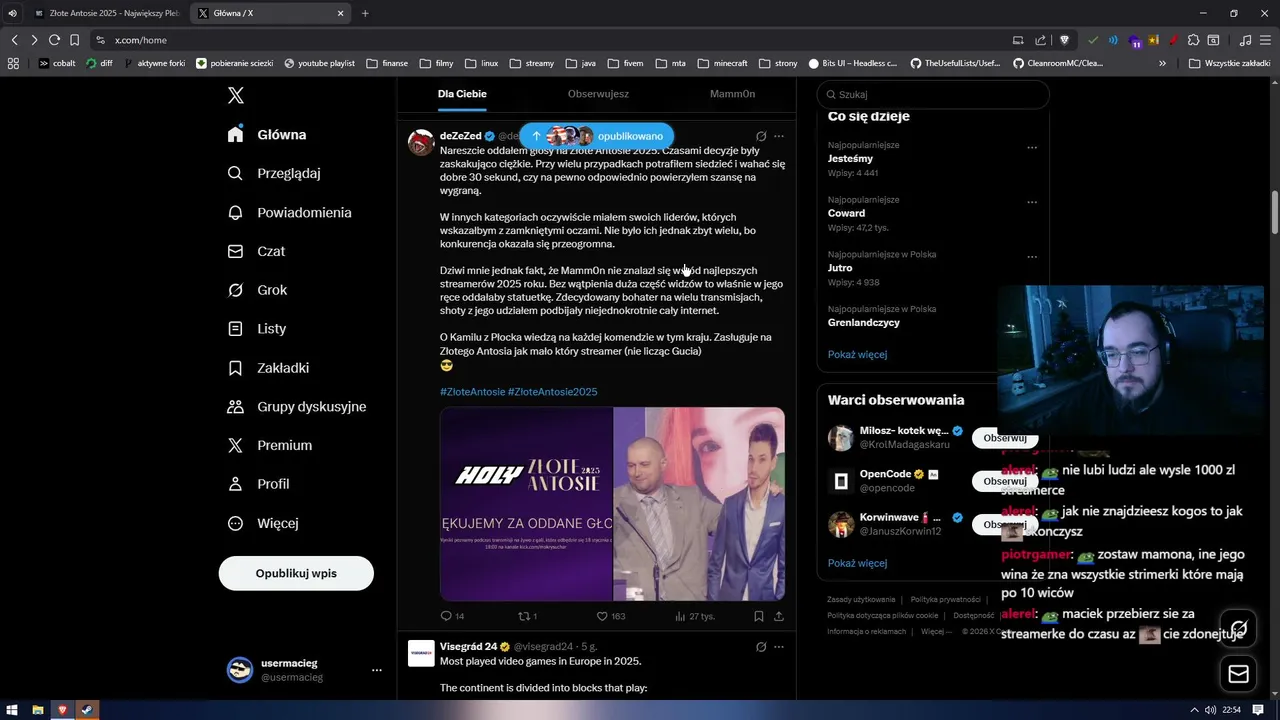
Task: Open the Jesteśmy trending topic
Action: tap(850, 158)
